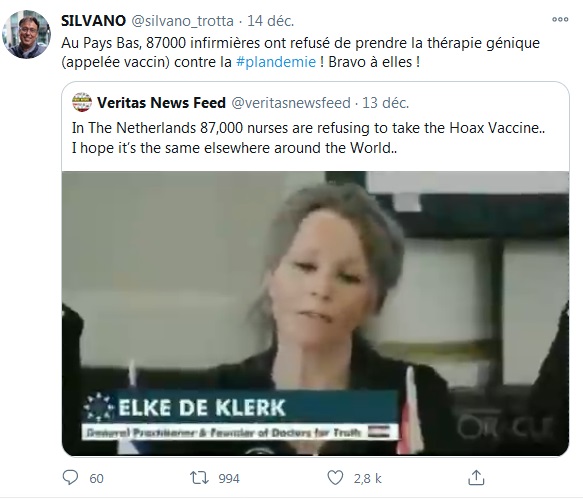View the 994 retweets count

coord(229,478)
